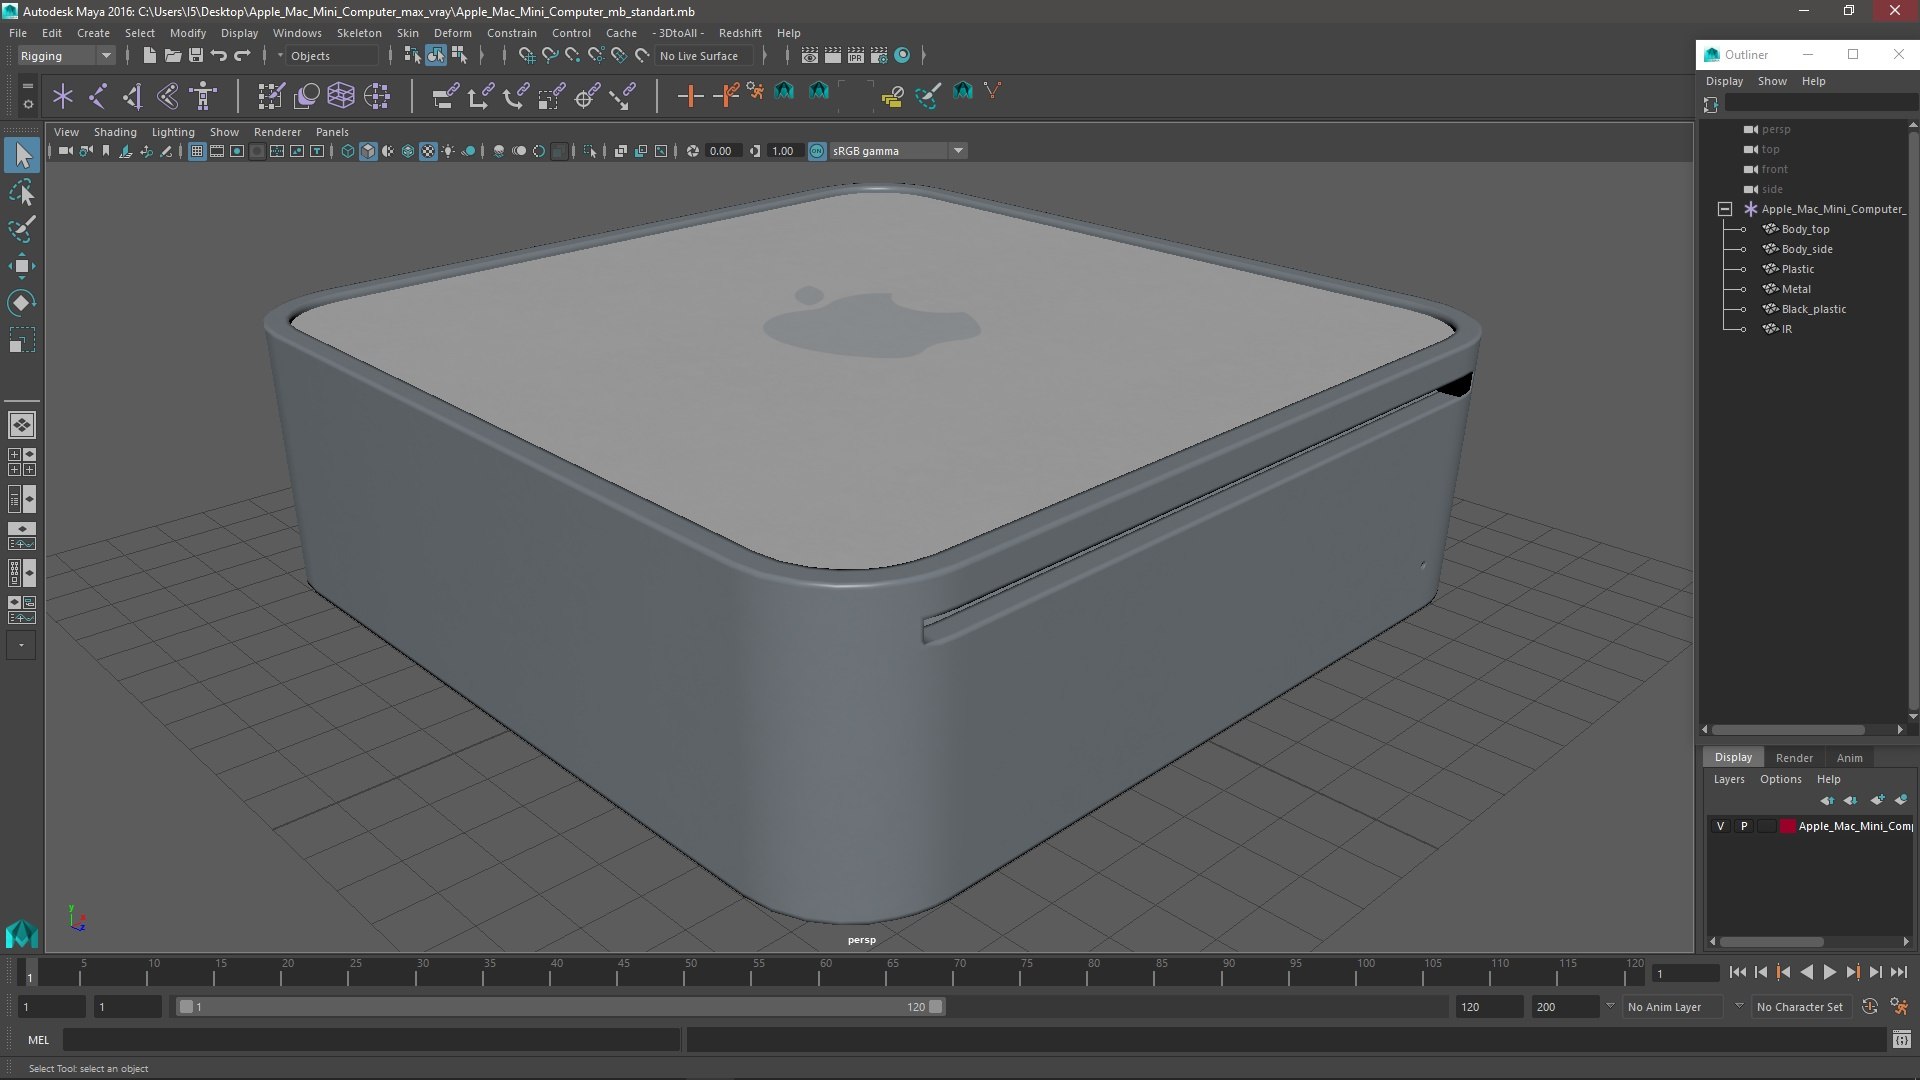The image size is (1920, 1080).
Task: Click the New Scene icon
Action: [149, 56]
